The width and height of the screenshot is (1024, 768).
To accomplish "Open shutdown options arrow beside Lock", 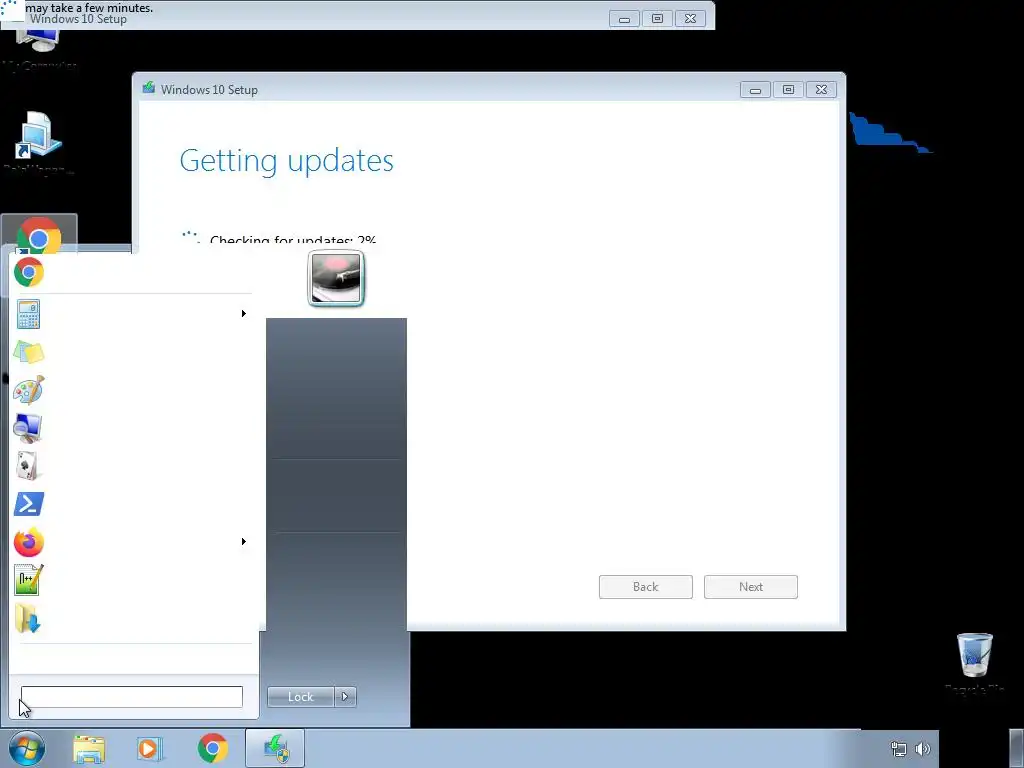I will [345, 697].
